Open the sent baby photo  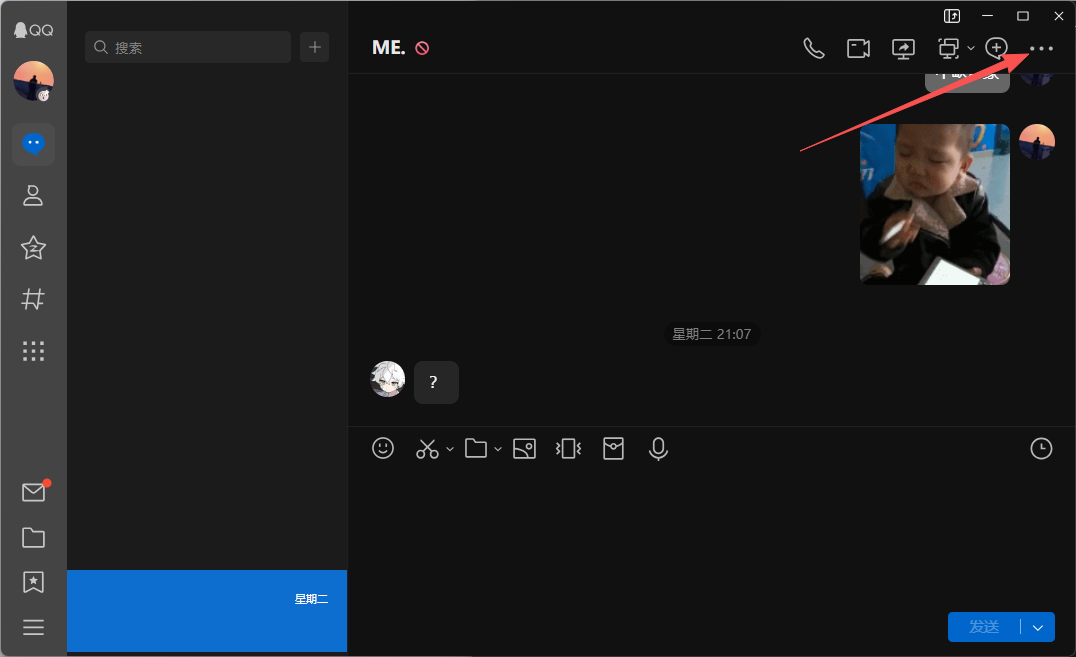pos(935,204)
